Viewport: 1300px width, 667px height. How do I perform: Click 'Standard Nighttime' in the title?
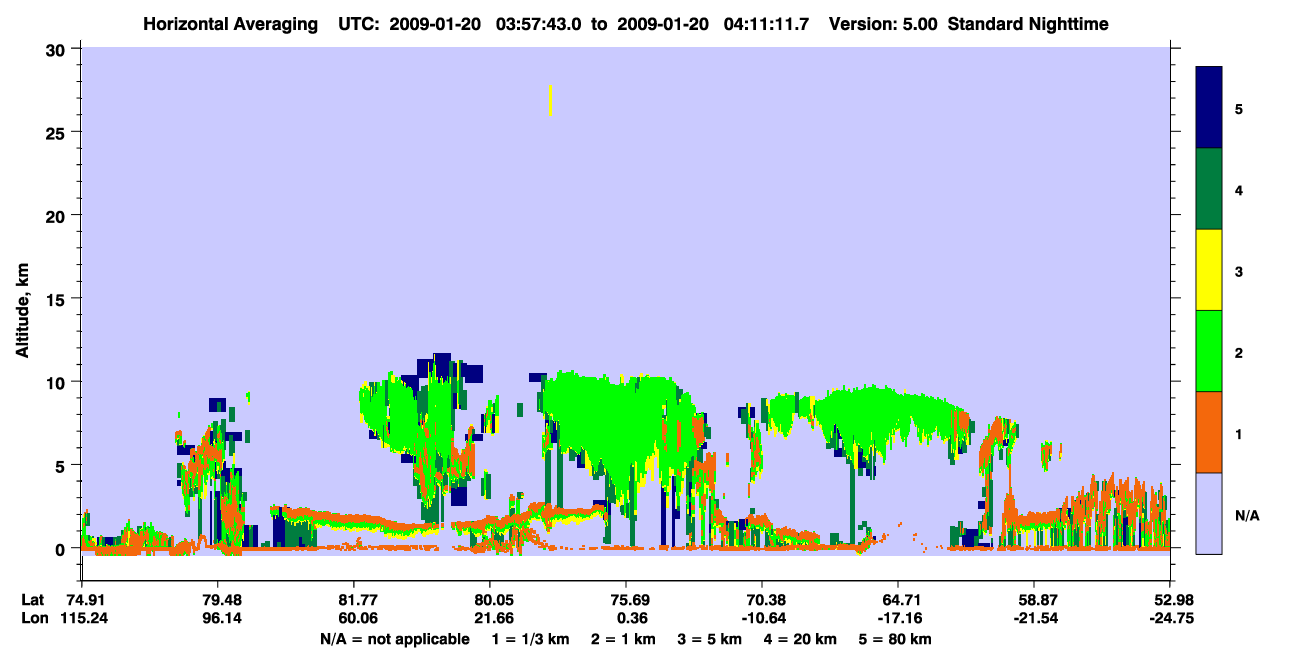pyautogui.click(x=1028, y=23)
